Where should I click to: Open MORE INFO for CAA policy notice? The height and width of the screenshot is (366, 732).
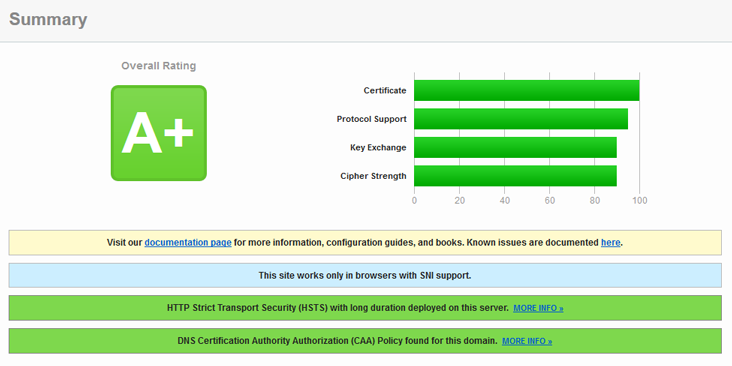[527, 341]
